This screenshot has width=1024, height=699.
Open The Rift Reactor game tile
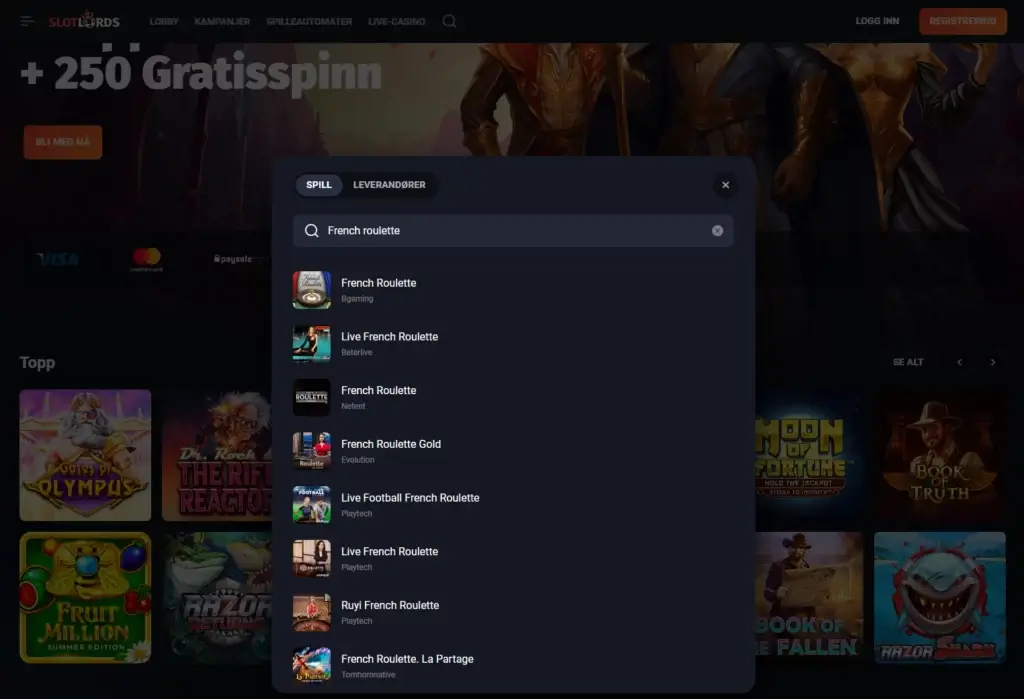coord(217,455)
